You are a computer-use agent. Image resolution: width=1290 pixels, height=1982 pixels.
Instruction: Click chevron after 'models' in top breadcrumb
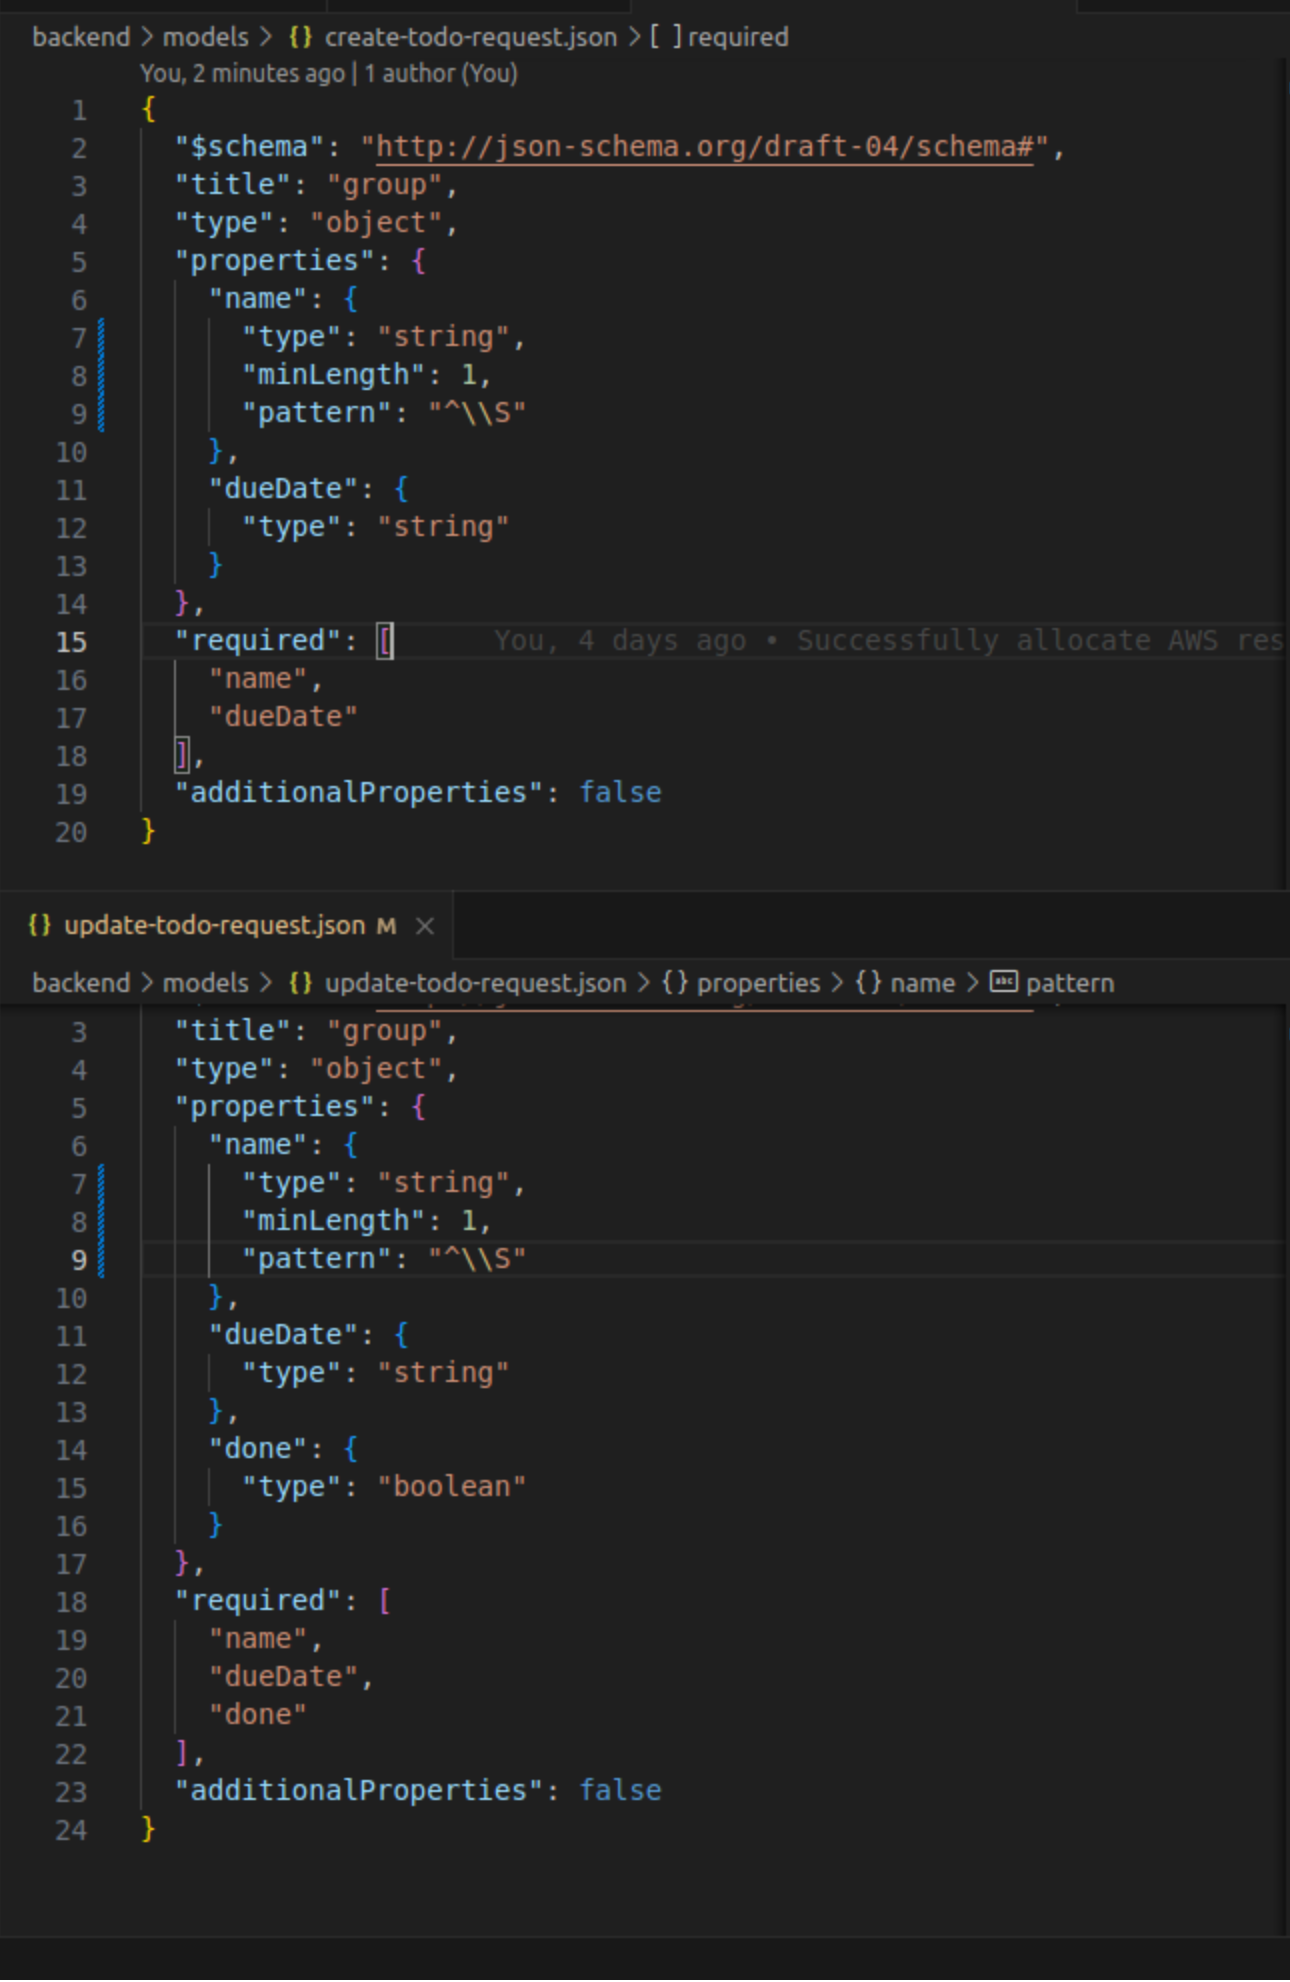(x=266, y=37)
